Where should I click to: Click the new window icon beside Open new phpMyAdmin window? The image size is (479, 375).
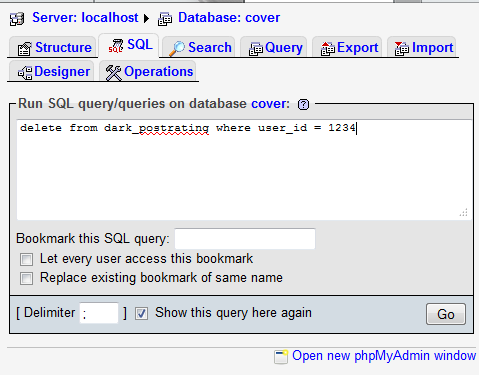pos(281,357)
